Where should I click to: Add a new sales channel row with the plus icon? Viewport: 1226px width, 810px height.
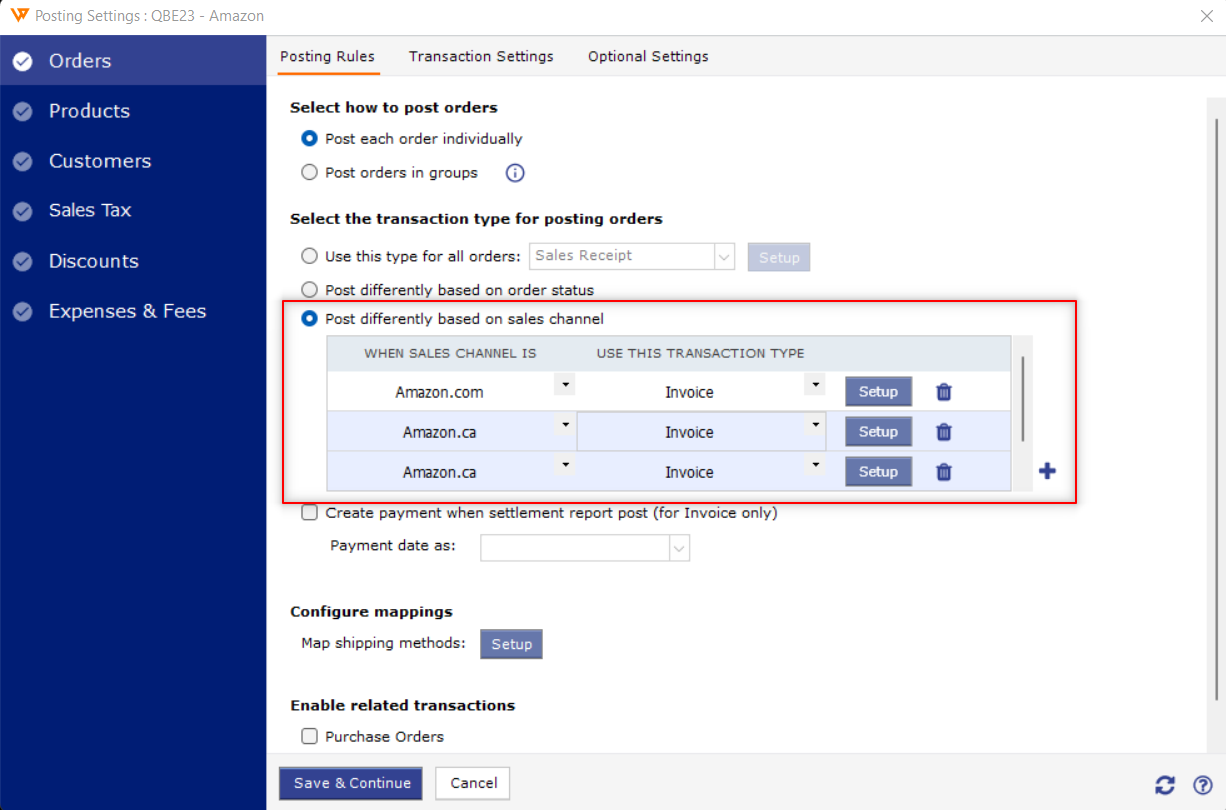(1047, 471)
